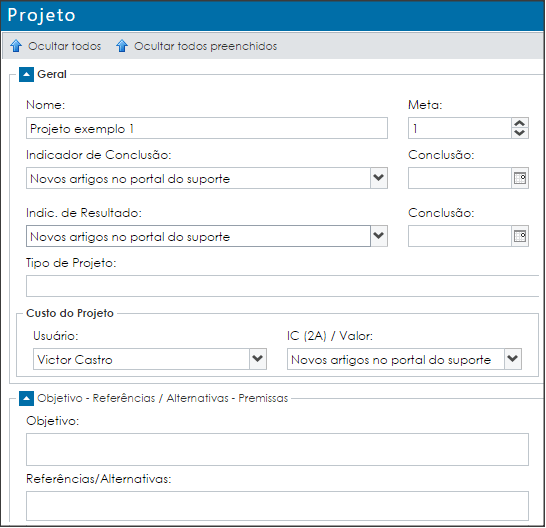Click Ocultar todos preenchidos link
Image resolution: width=546 pixels, height=528 pixels.
coord(205,46)
